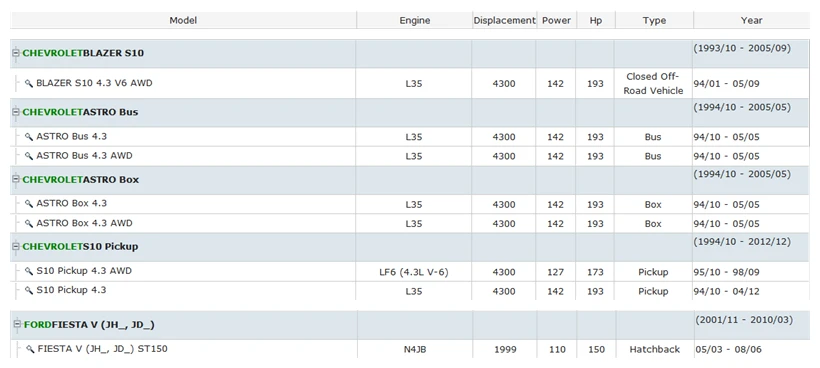Collapse the CHEVROLET ASTRO Bus group
This screenshot has height=368, width=820.
(16, 112)
